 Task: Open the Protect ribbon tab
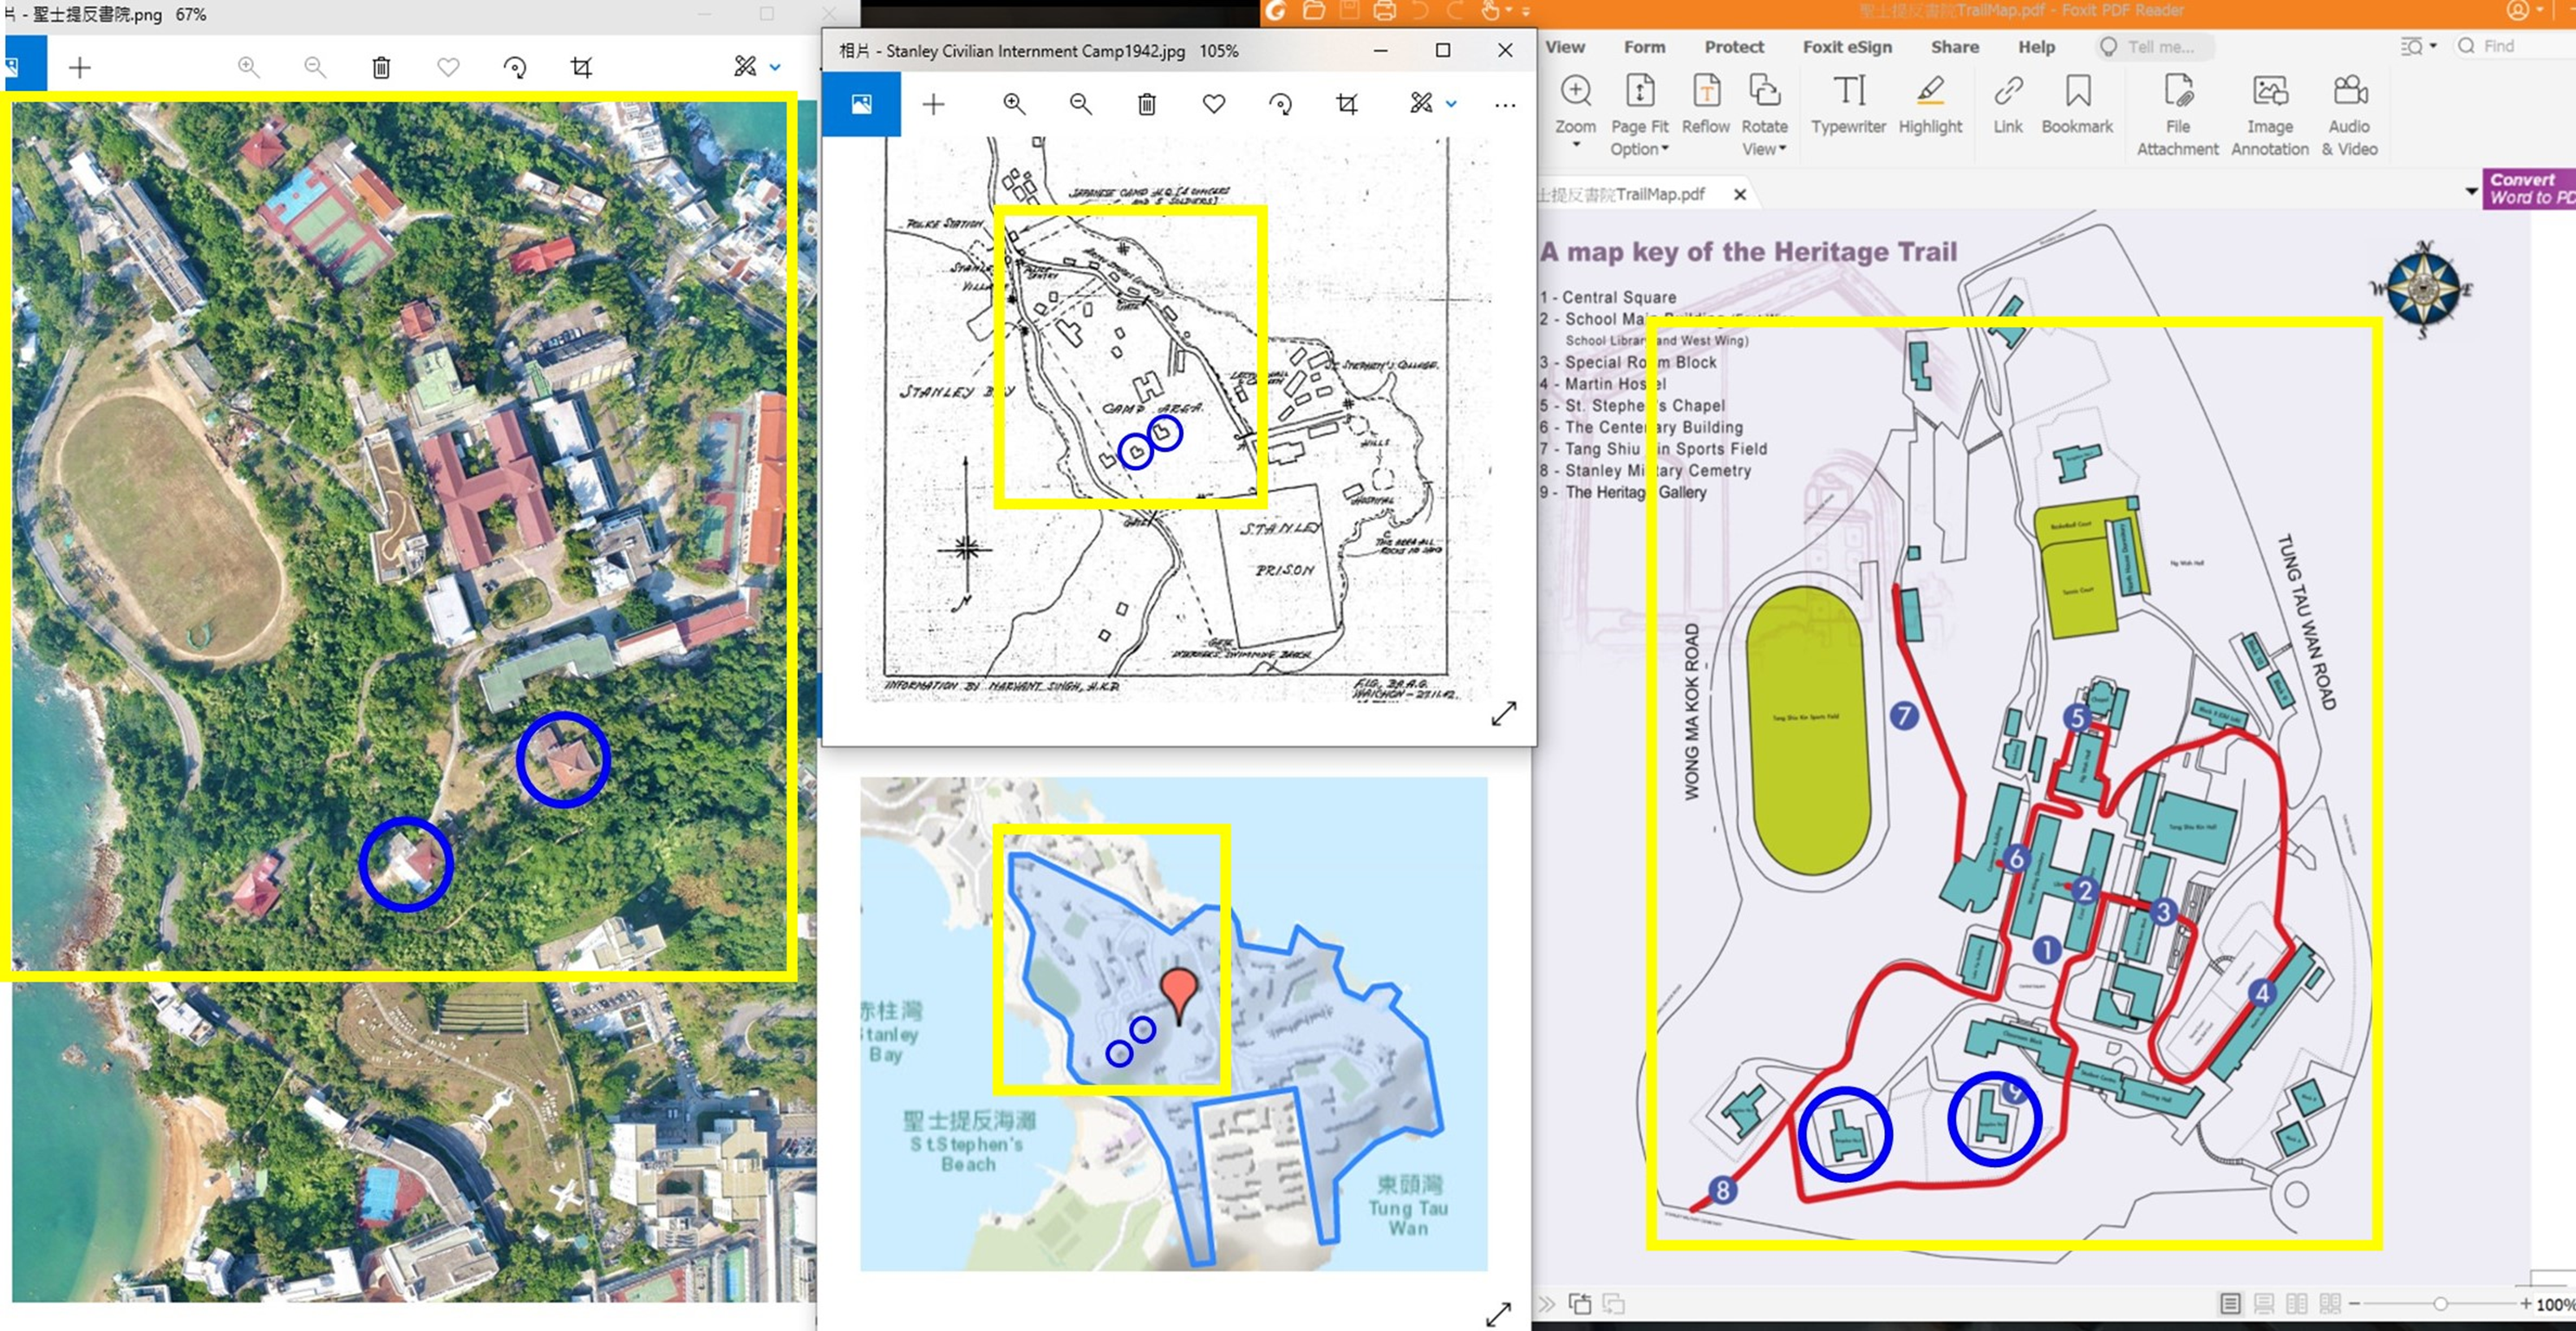(x=1733, y=47)
